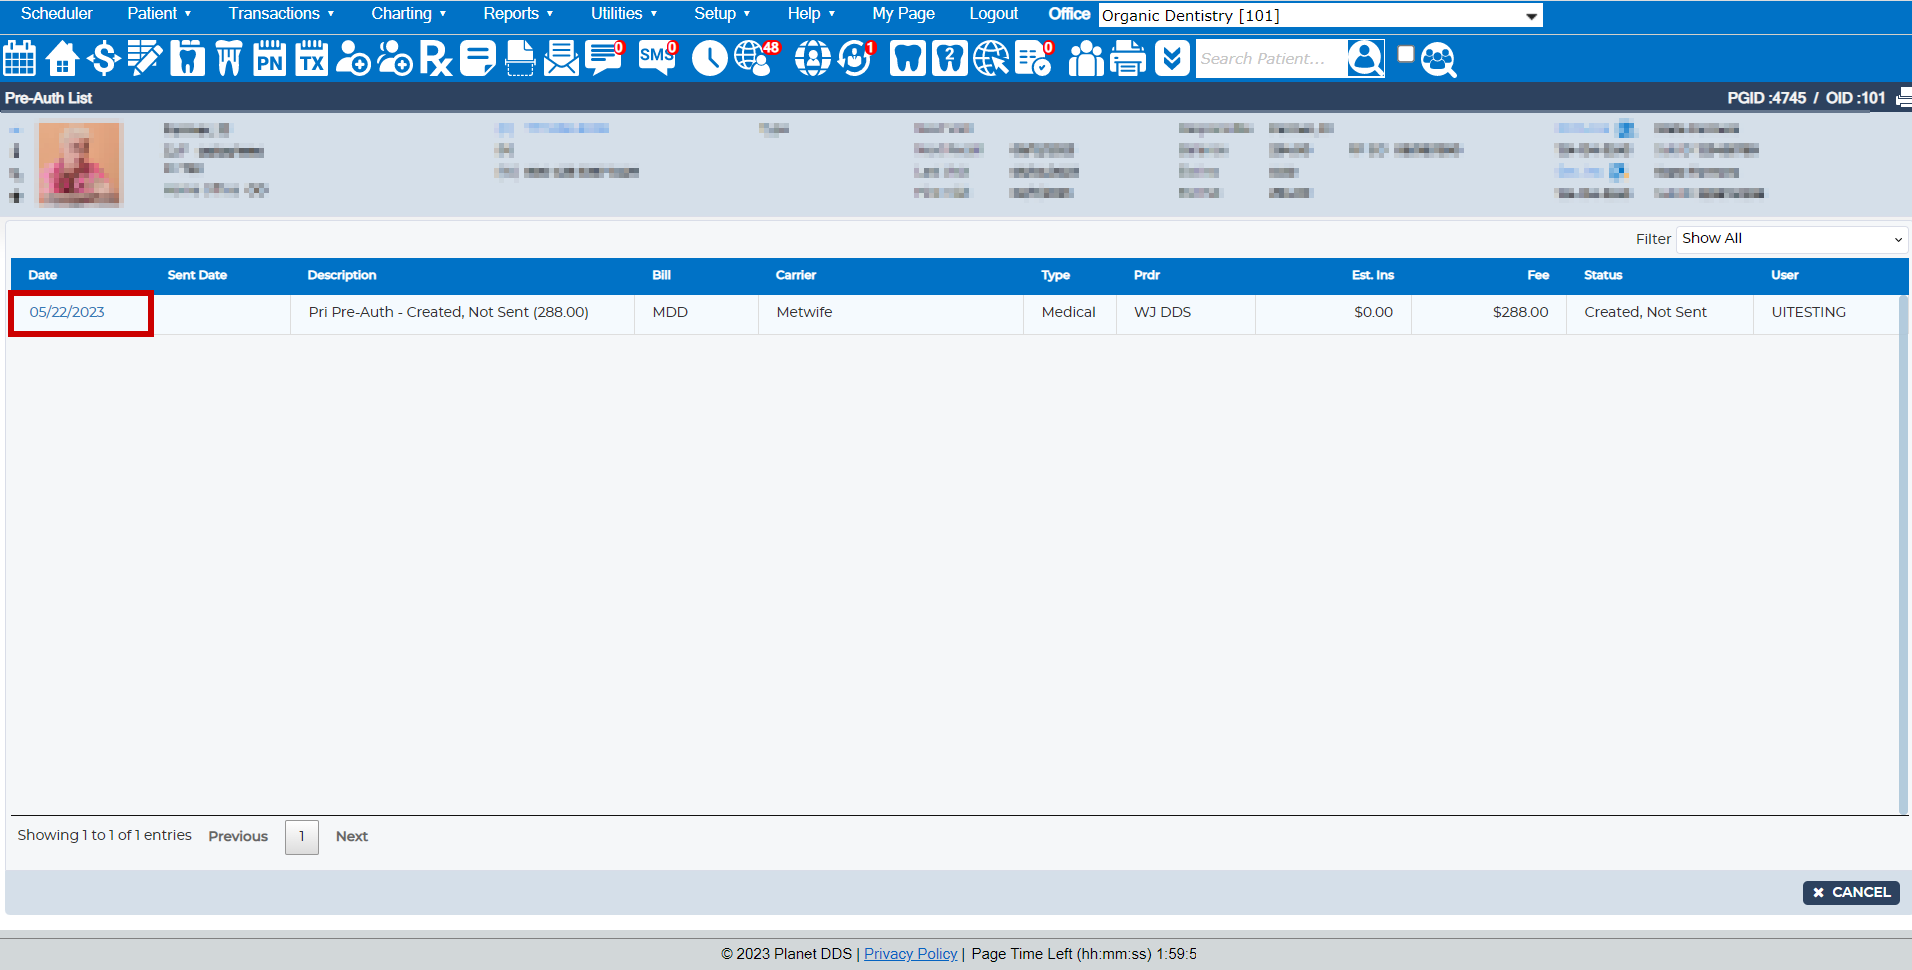Toggle the checkbox beside patient search
Image resolution: width=1912 pixels, height=970 pixels.
click(x=1406, y=55)
